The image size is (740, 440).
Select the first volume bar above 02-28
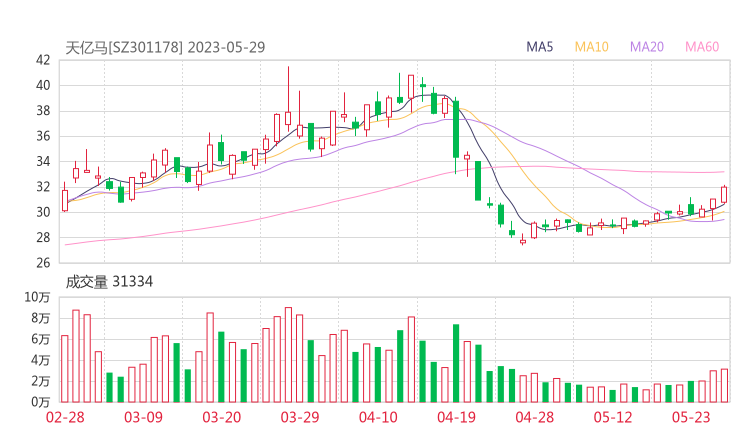[x=65, y=369]
